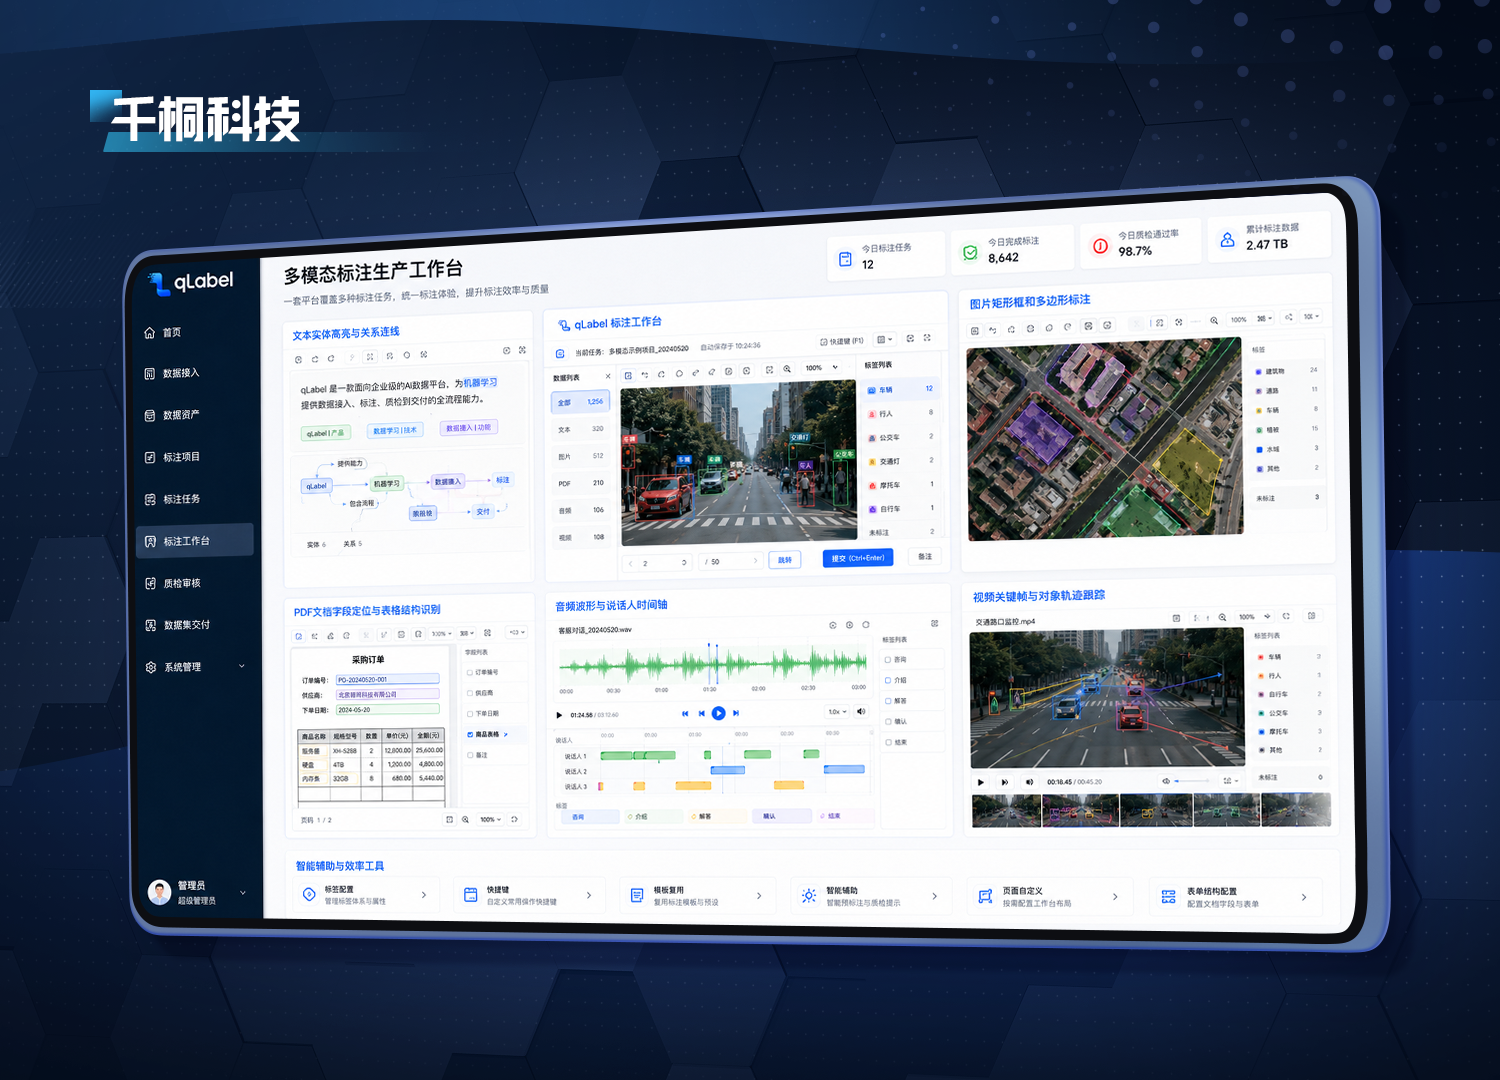Select 视频 108 data filter
Viewport: 1500px width, 1080px height.
point(580,537)
